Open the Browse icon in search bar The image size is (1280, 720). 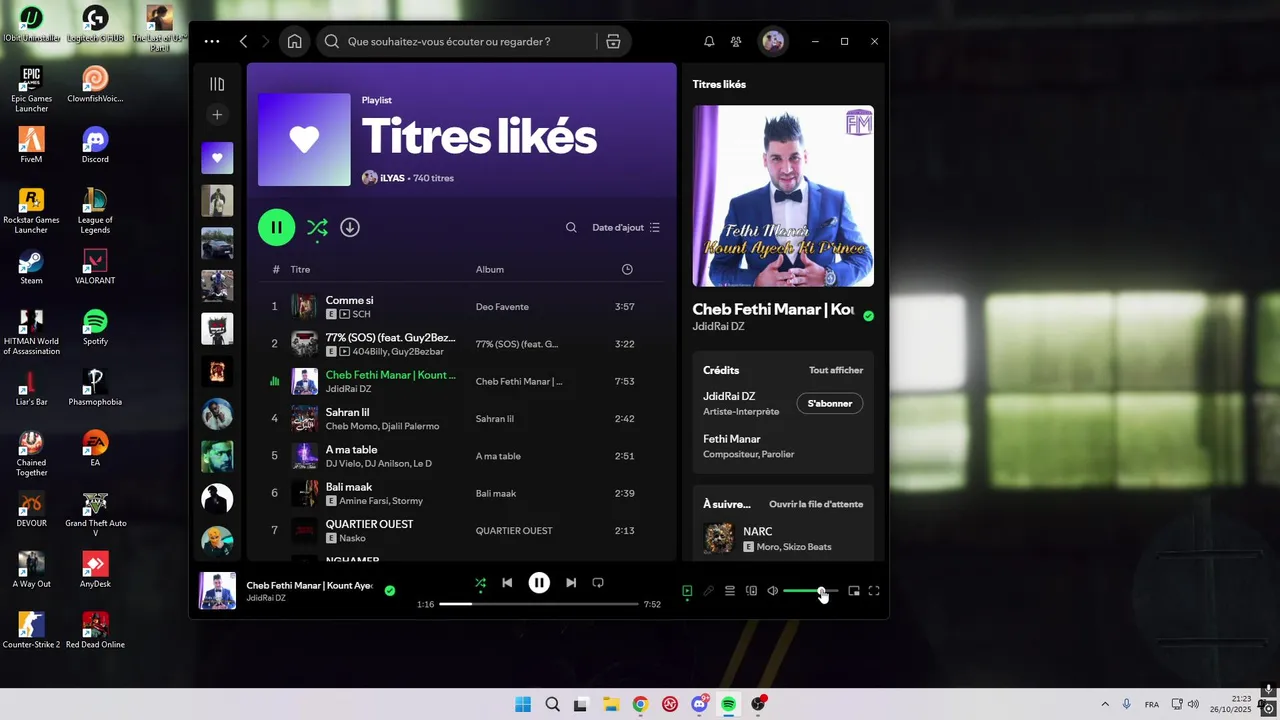click(613, 42)
